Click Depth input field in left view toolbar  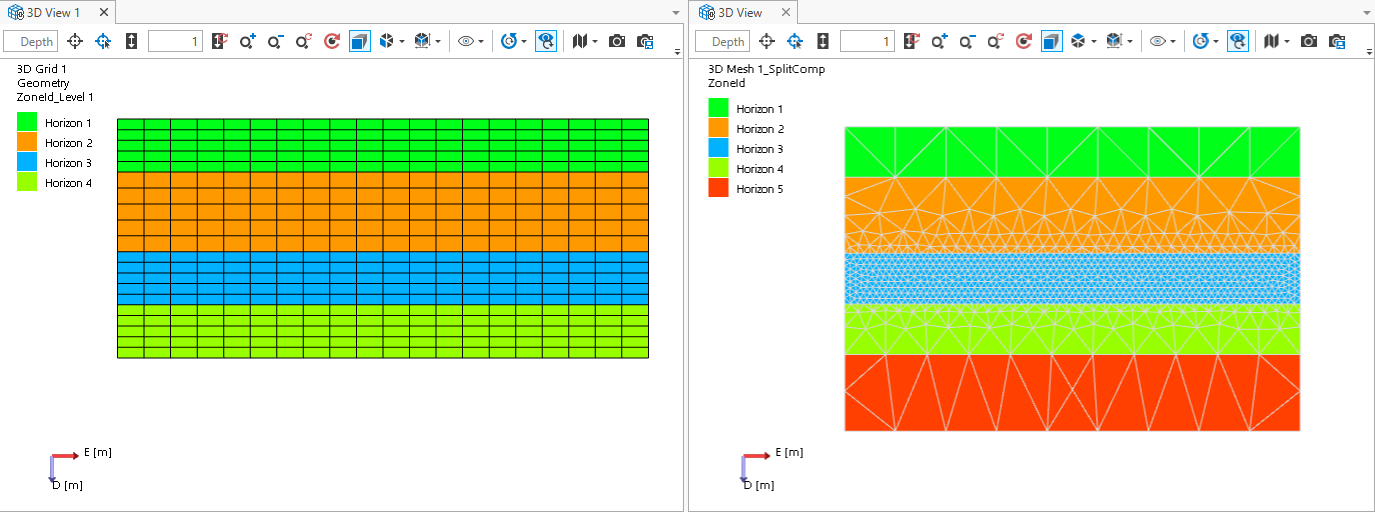[31, 41]
